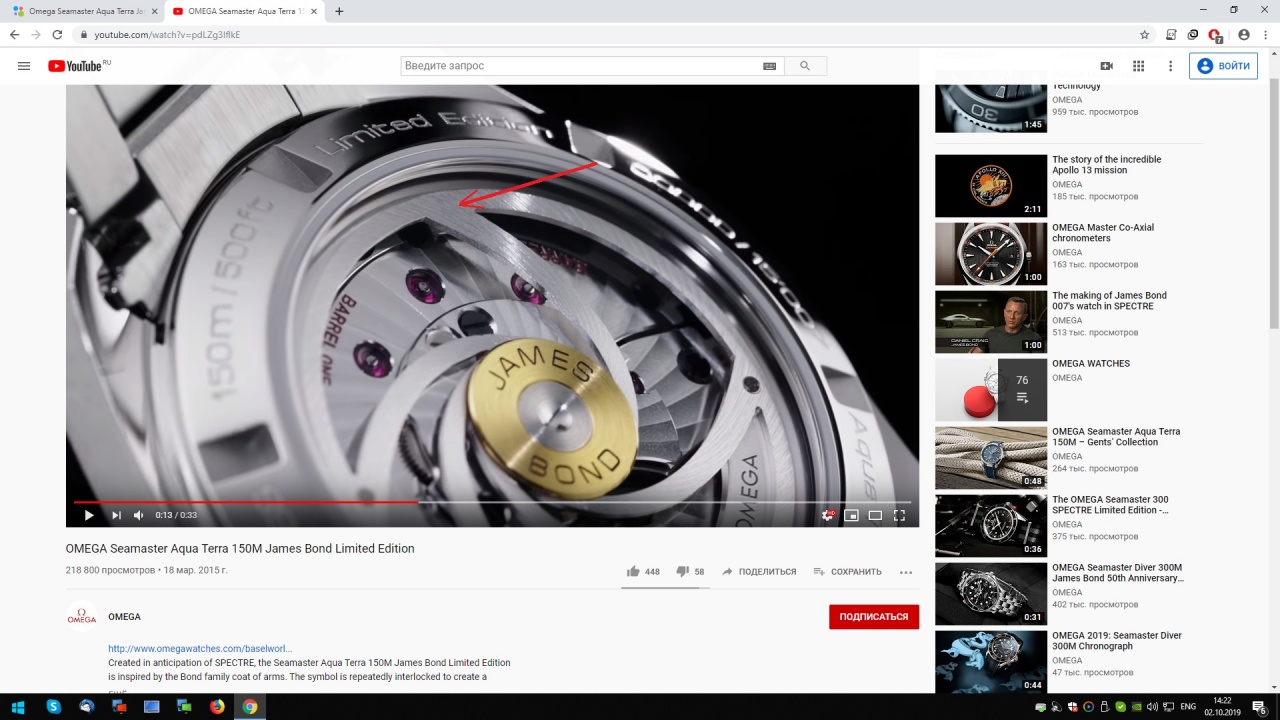This screenshot has width=1280, height=720.
Task: Mute the video volume
Action: pos(139,515)
